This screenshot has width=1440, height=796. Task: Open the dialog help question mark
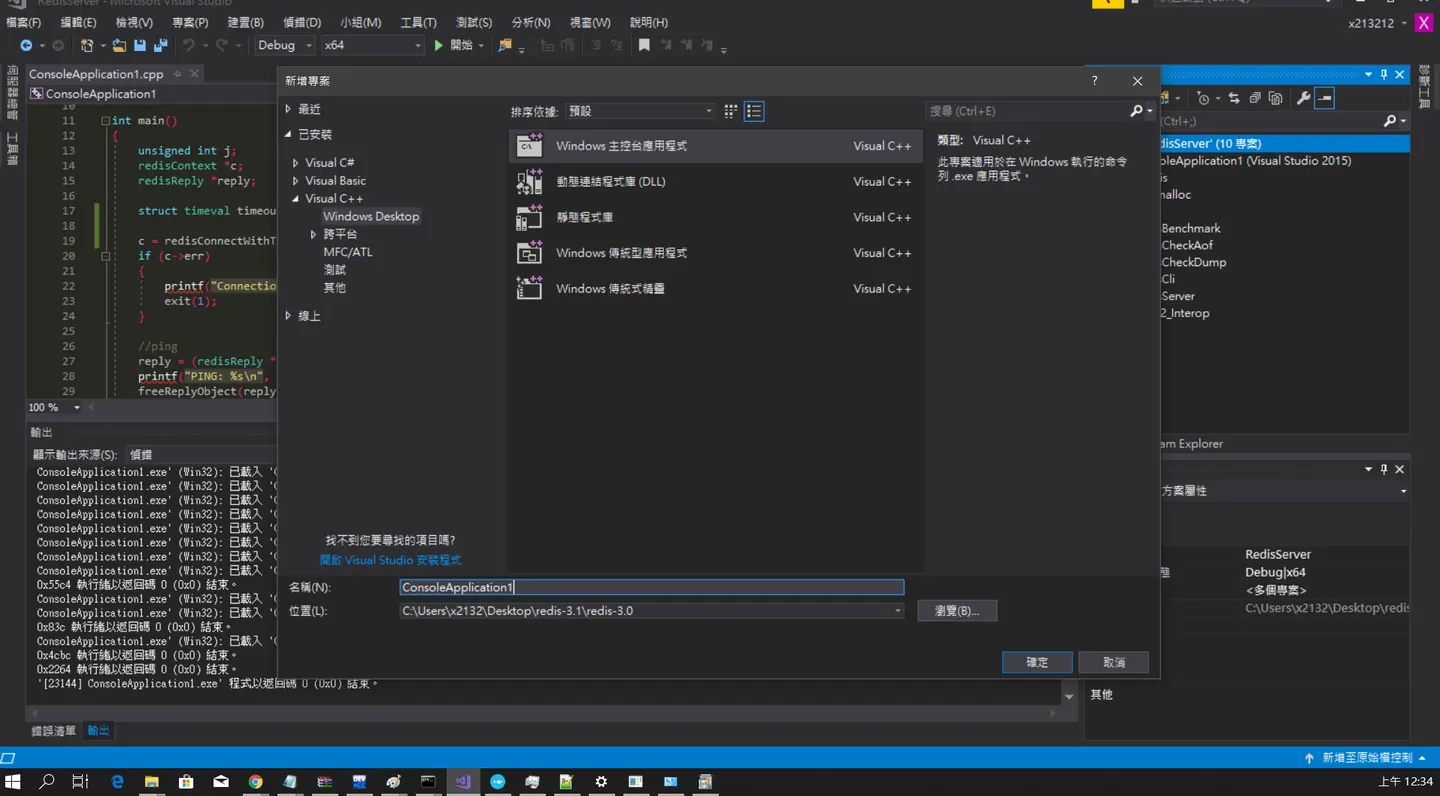(1094, 81)
